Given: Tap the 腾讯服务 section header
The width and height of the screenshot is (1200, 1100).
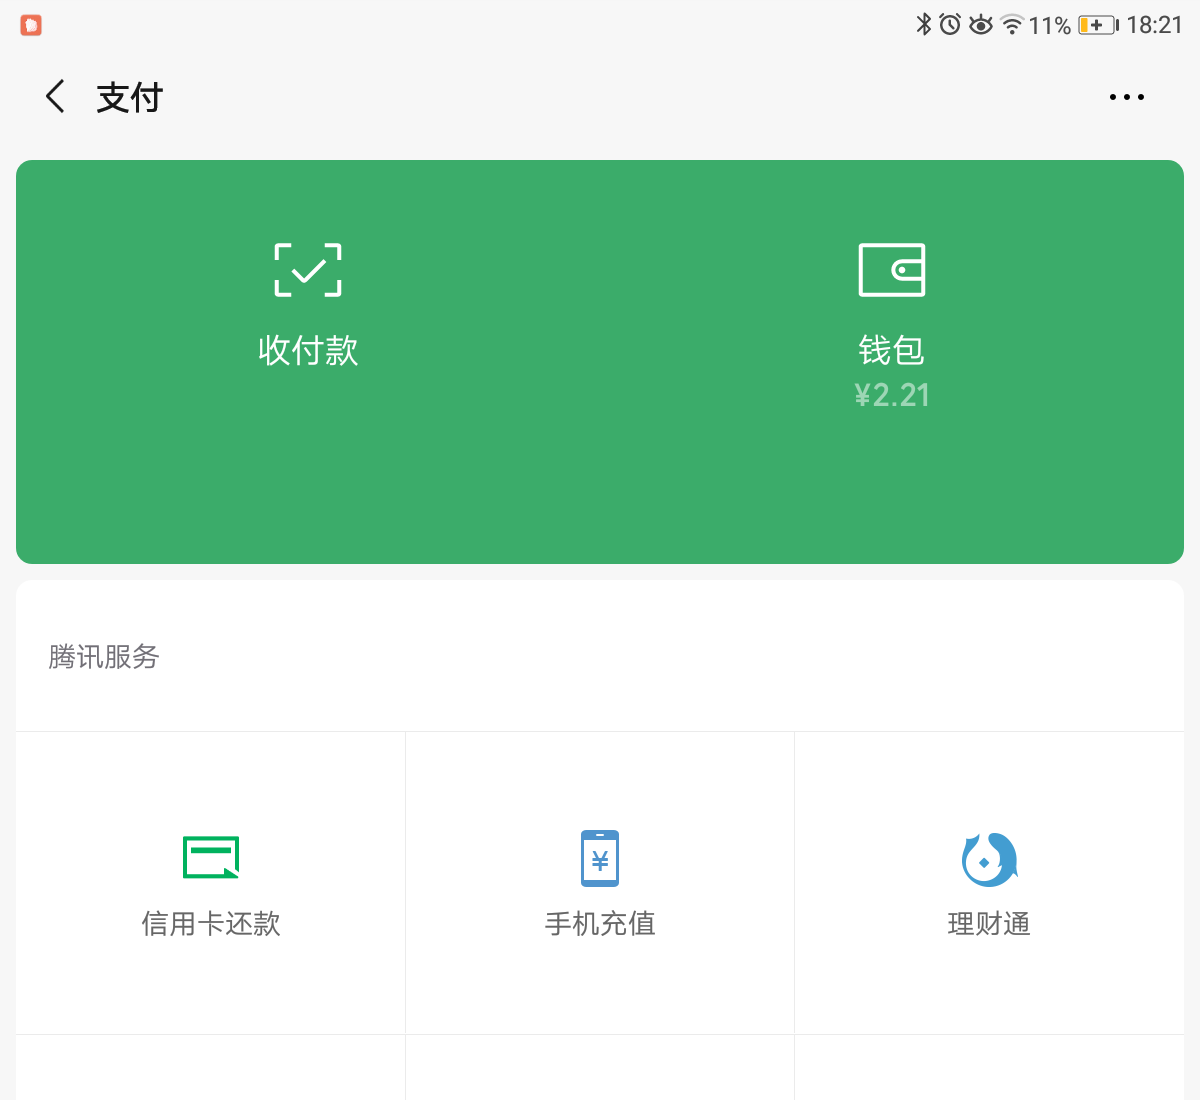Looking at the screenshot, I should tap(104, 657).
